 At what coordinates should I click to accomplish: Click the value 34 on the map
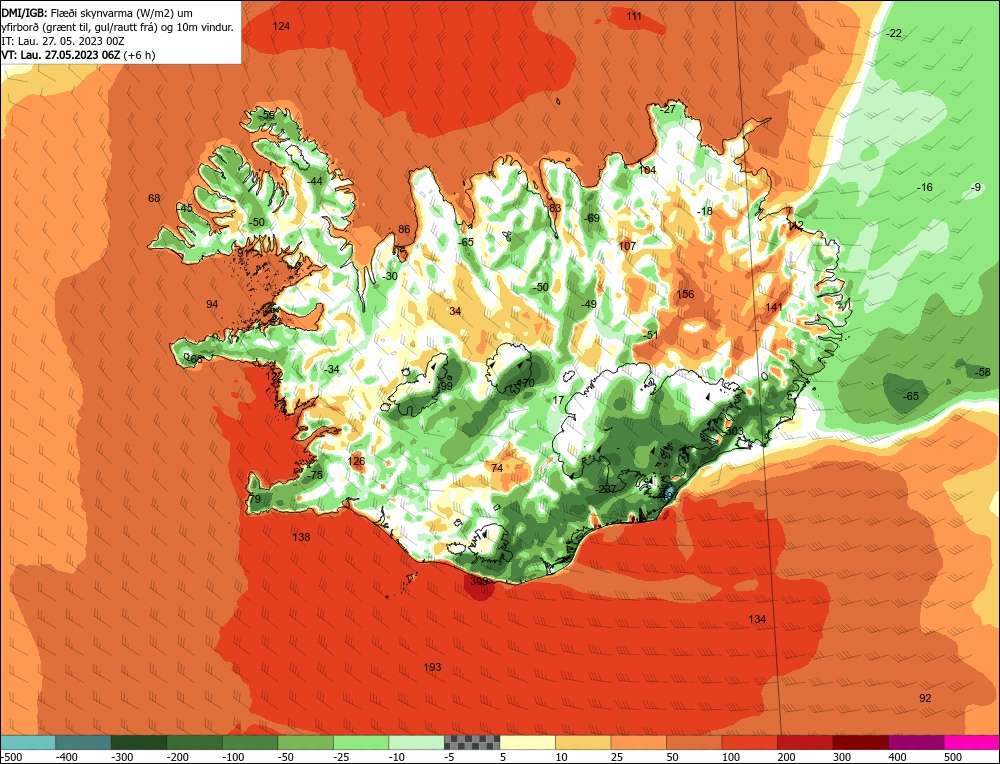[x=455, y=311]
